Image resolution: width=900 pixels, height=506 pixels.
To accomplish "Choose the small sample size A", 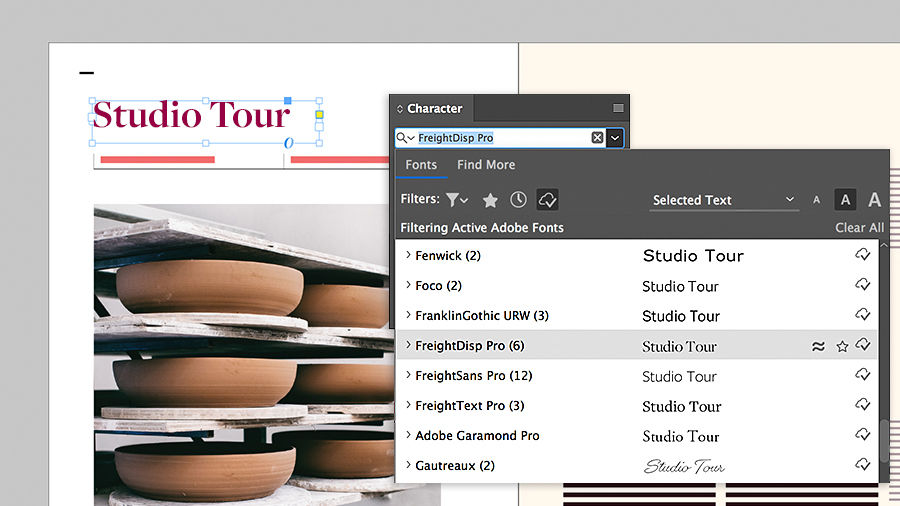I will [816, 200].
